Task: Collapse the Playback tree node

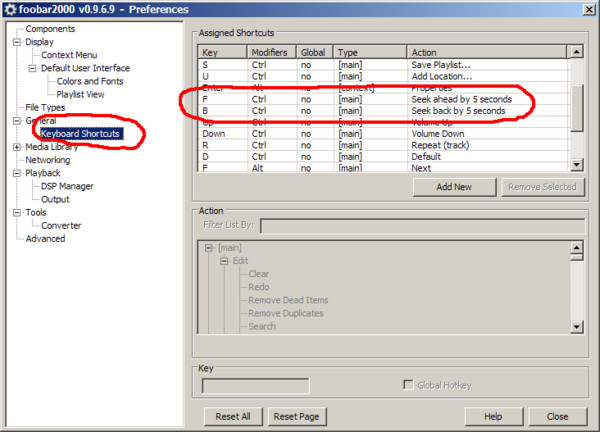Action: (17, 173)
